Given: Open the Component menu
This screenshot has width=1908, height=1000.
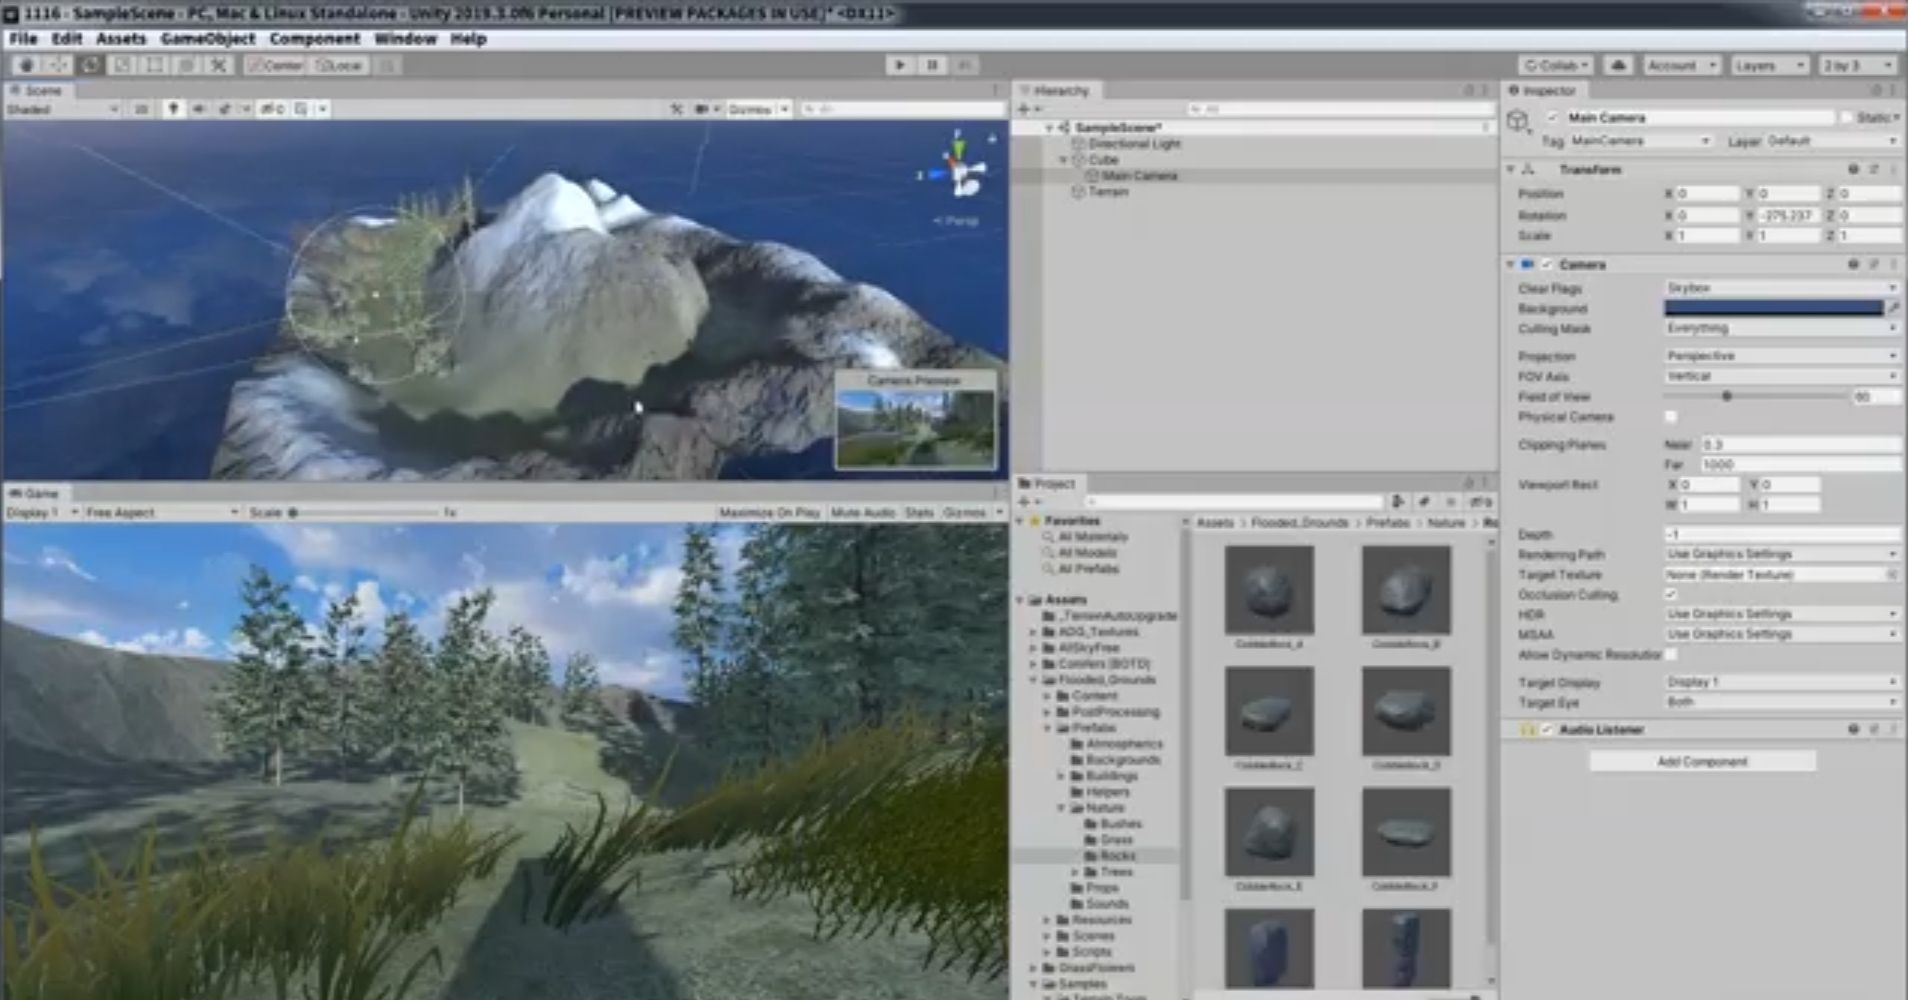Looking at the screenshot, I should point(314,39).
